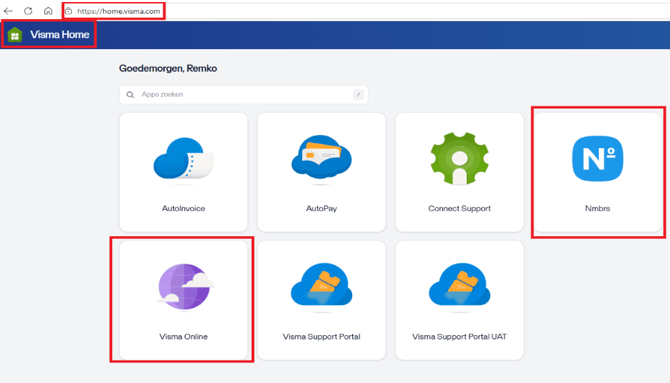Go back with the browser back arrow
This screenshot has height=383, width=670.
click(8, 11)
